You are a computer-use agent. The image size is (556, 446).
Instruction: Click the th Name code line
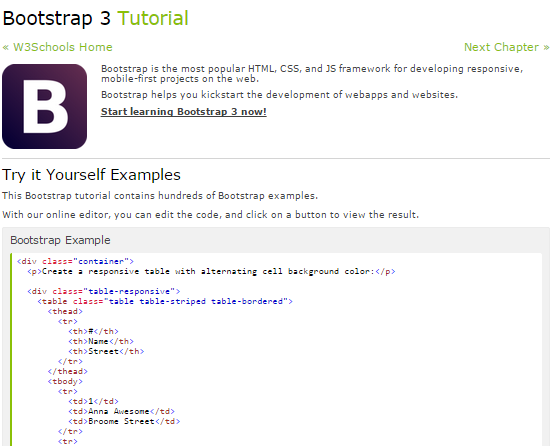click(x=101, y=341)
